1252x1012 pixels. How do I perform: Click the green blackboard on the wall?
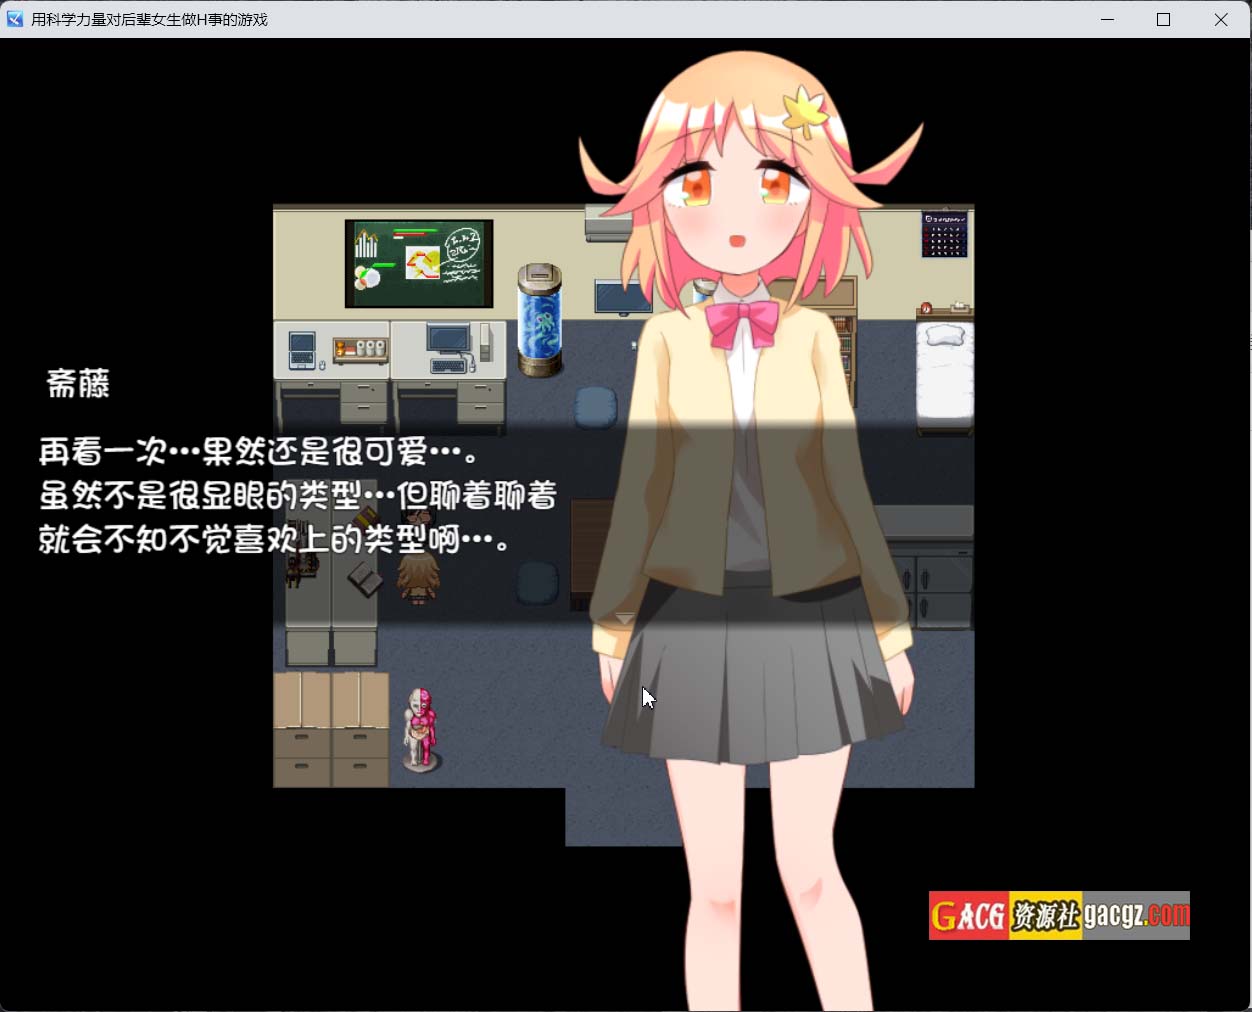419,264
